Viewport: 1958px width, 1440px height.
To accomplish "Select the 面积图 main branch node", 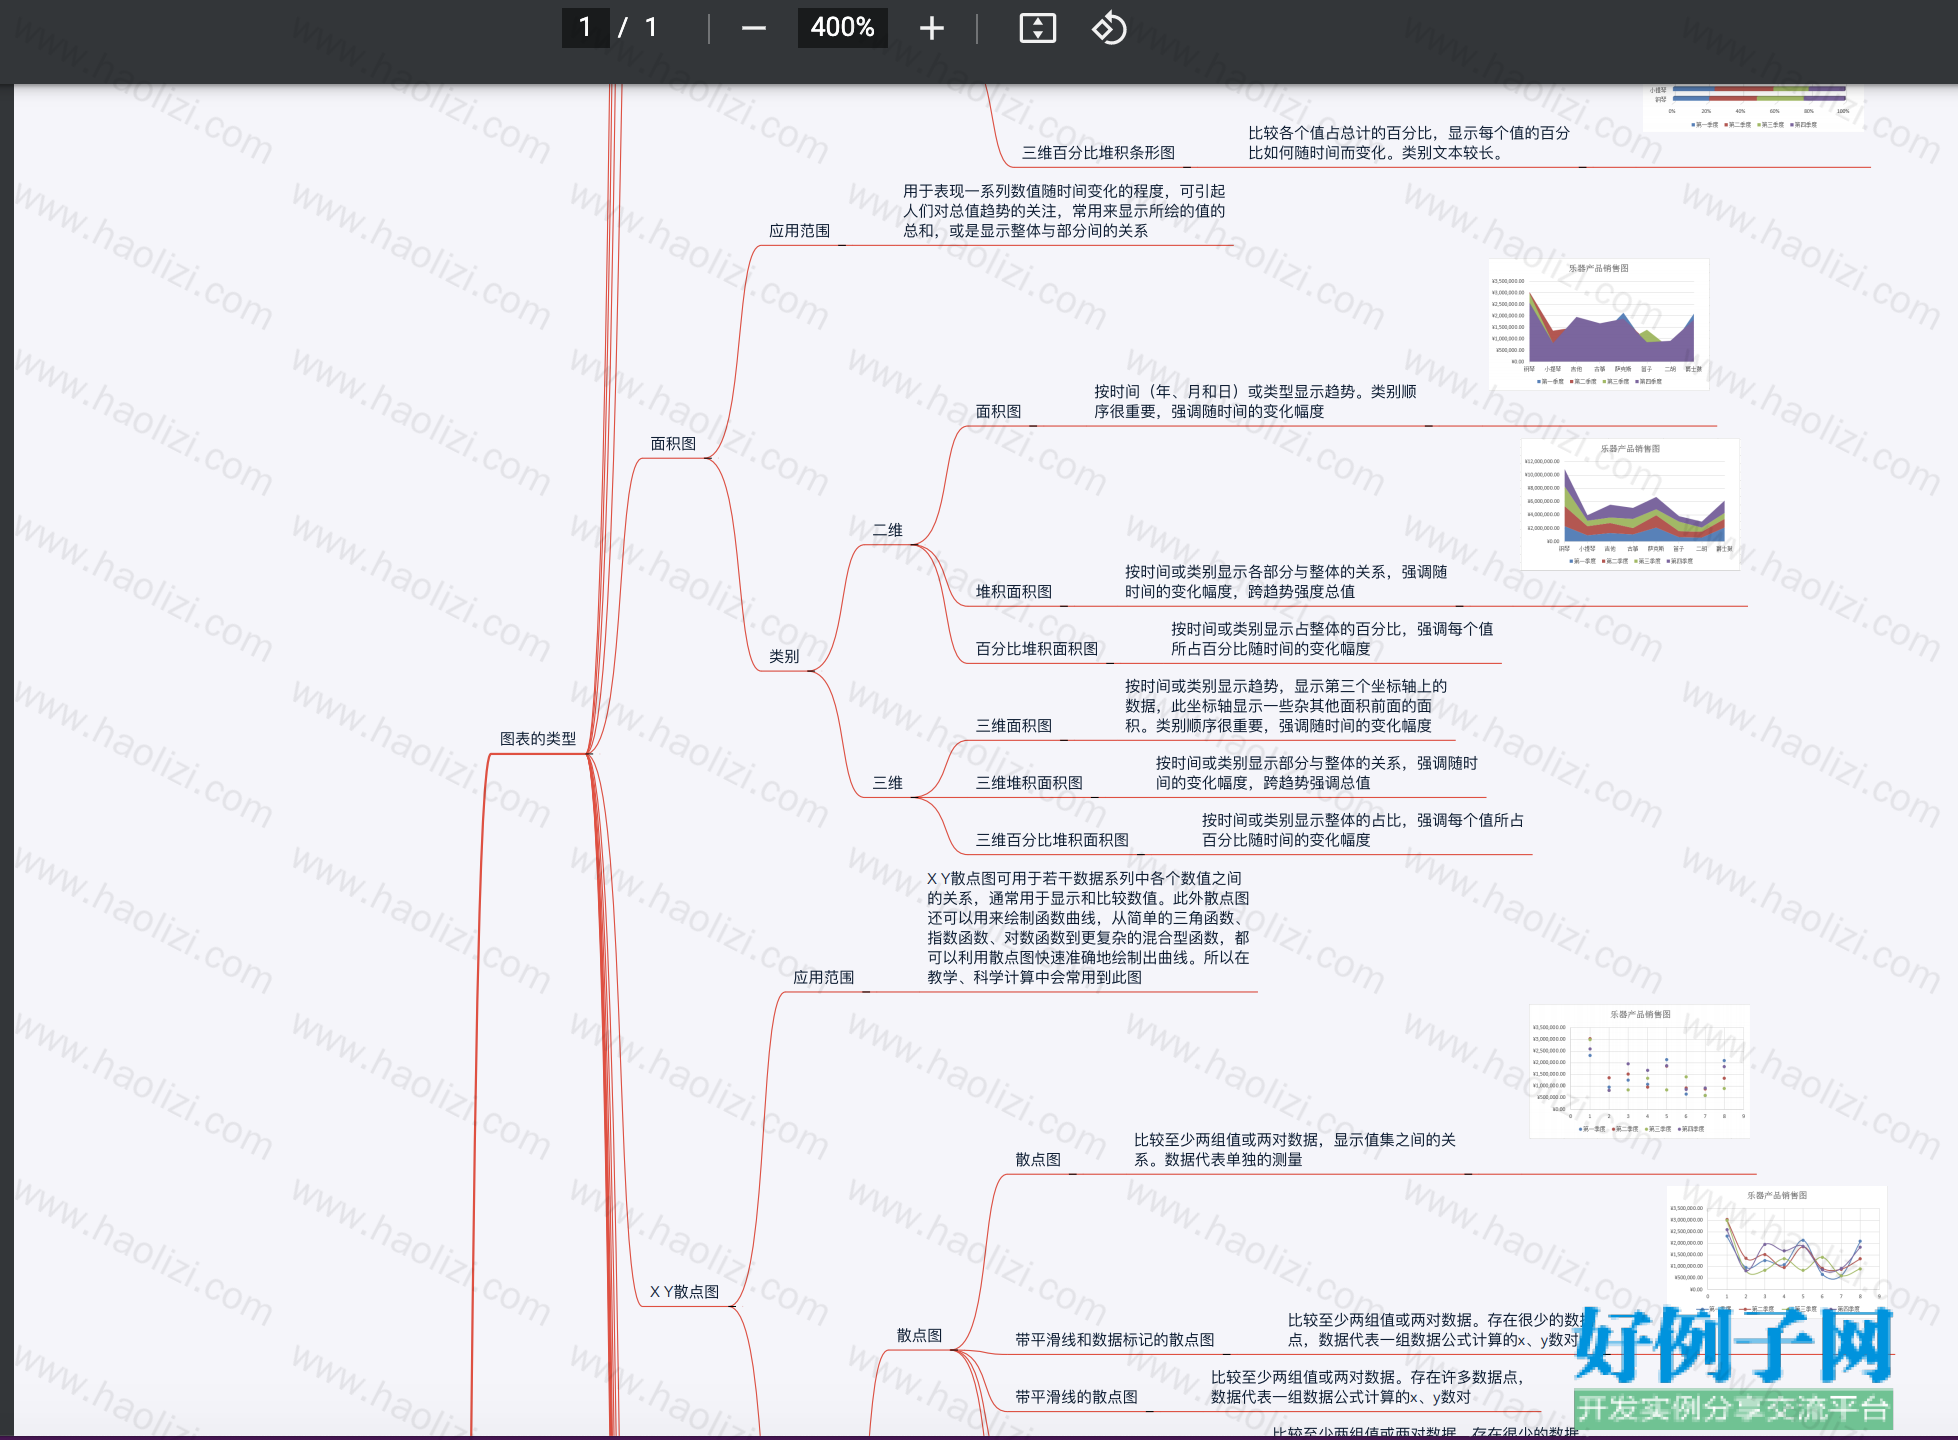I will tap(673, 444).
